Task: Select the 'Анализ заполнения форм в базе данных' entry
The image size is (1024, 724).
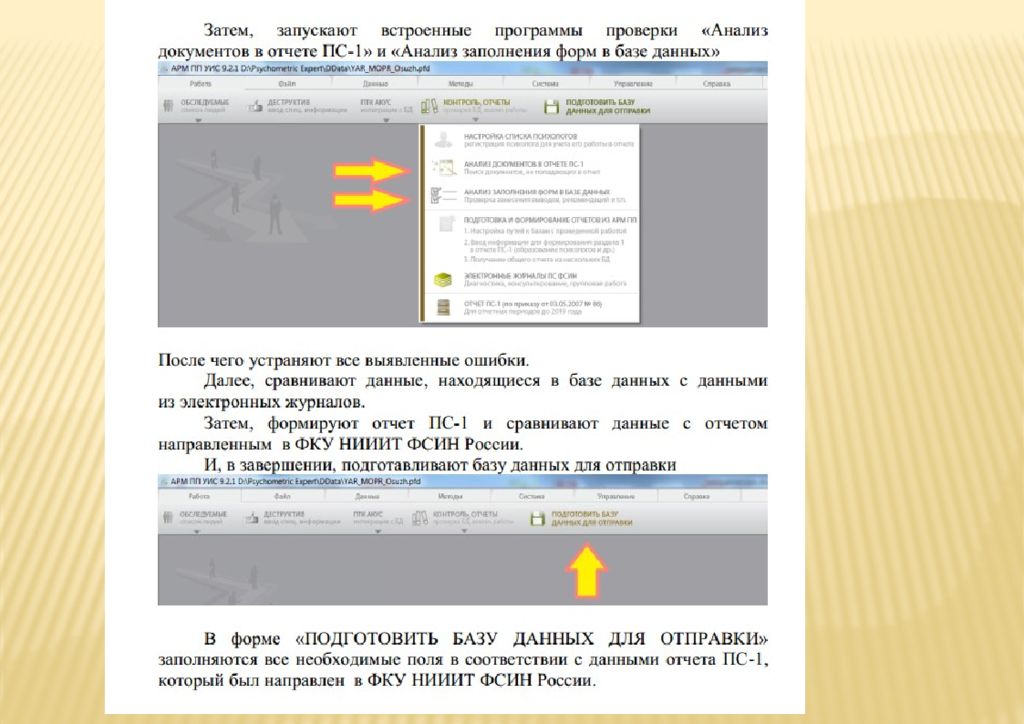Action: [x=538, y=190]
